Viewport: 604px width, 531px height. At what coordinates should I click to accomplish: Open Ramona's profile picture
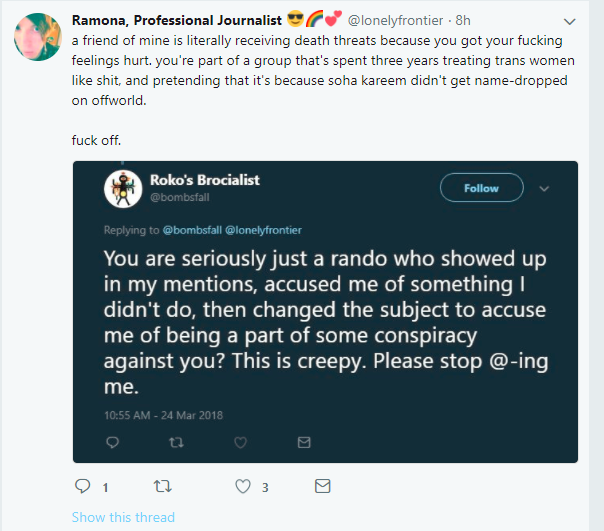tap(38, 37)
